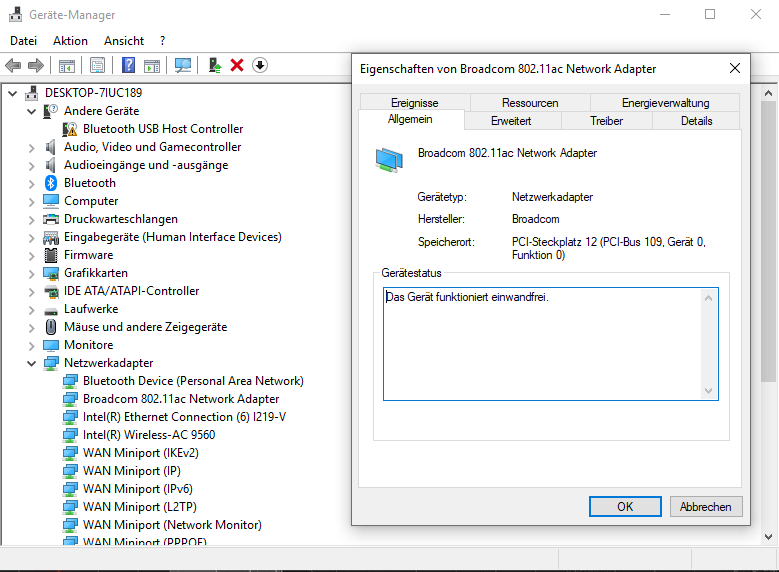Collapse the DESKTOP-7IUC189 root node
779x572 pixels.
(12, 93)
